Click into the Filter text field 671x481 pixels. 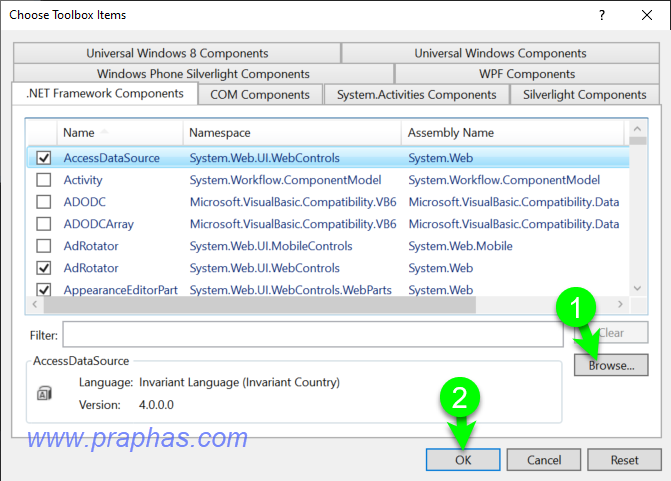[x=310, y=334]
